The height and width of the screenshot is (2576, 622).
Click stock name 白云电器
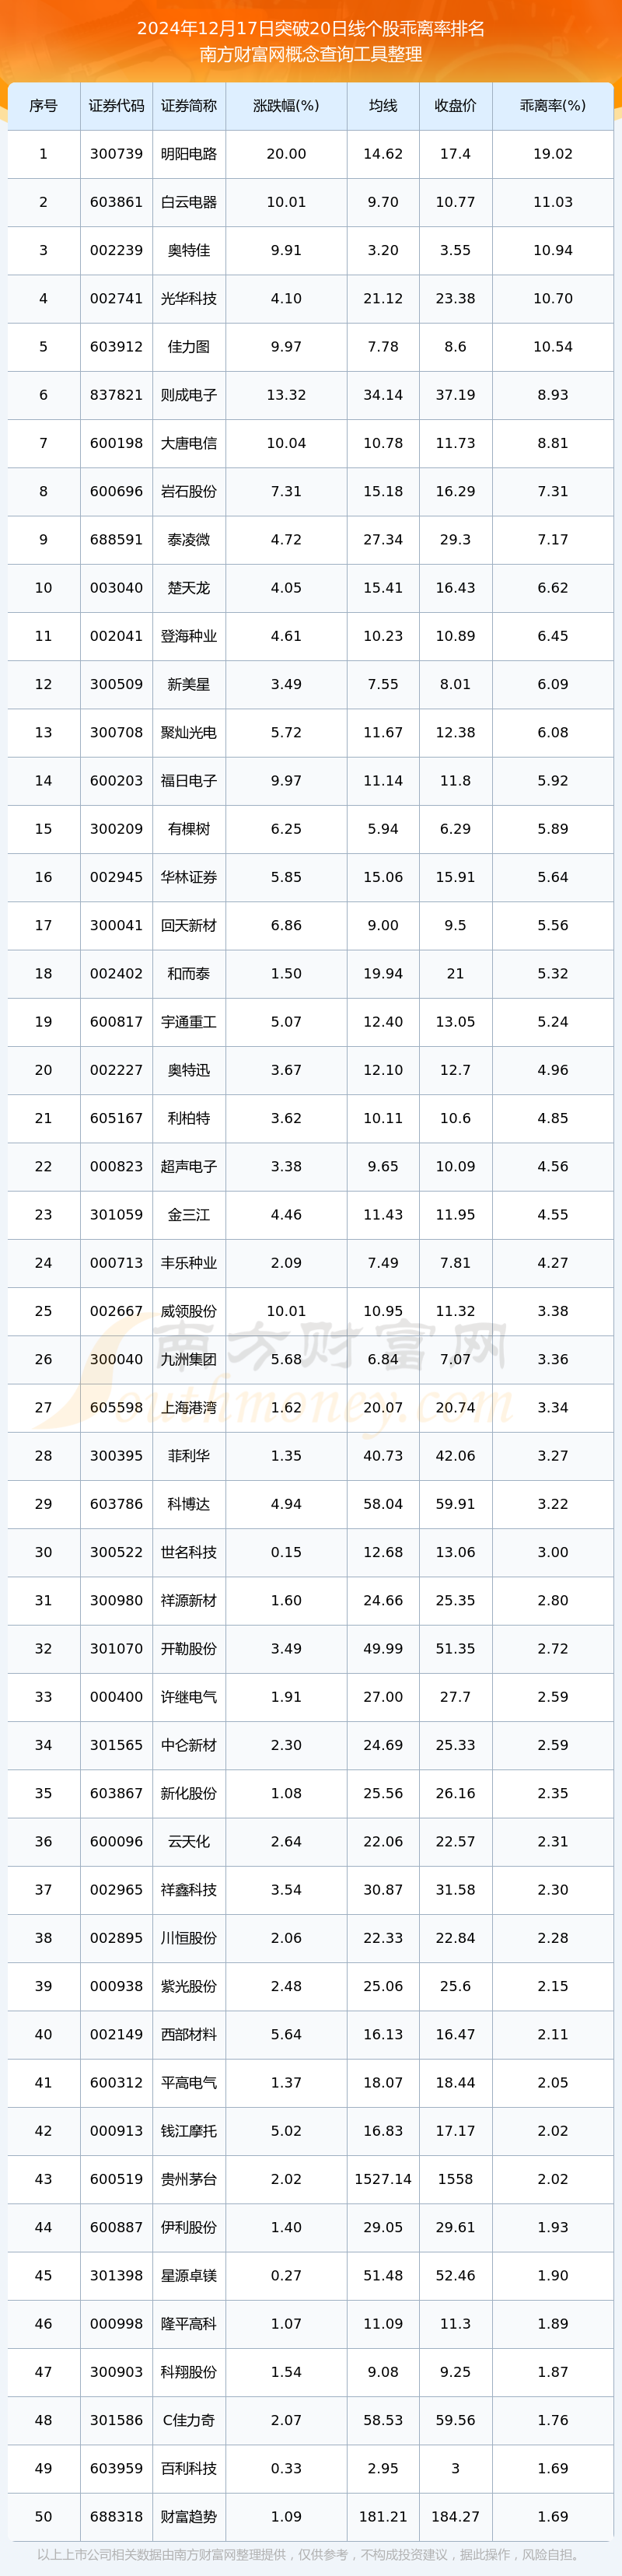[x=189, y=202]
